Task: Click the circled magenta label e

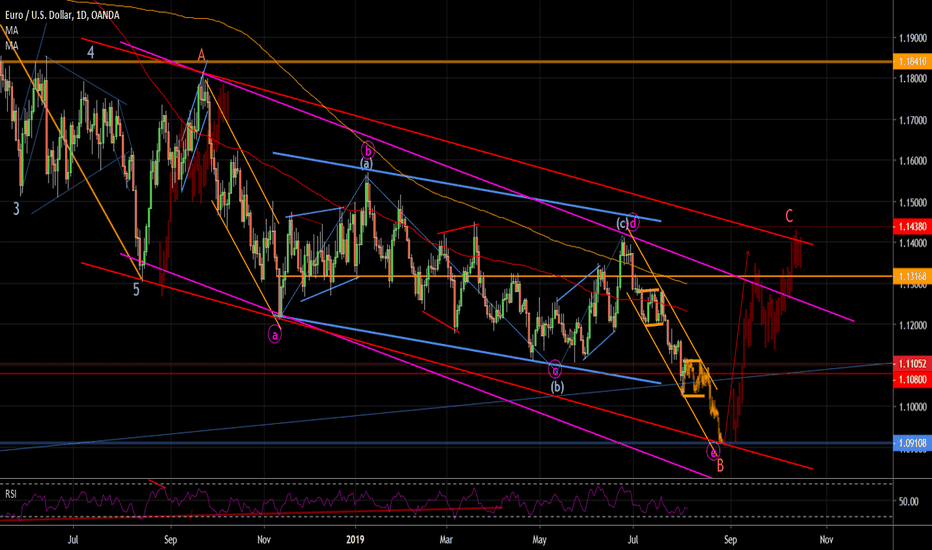Action: 713,452
